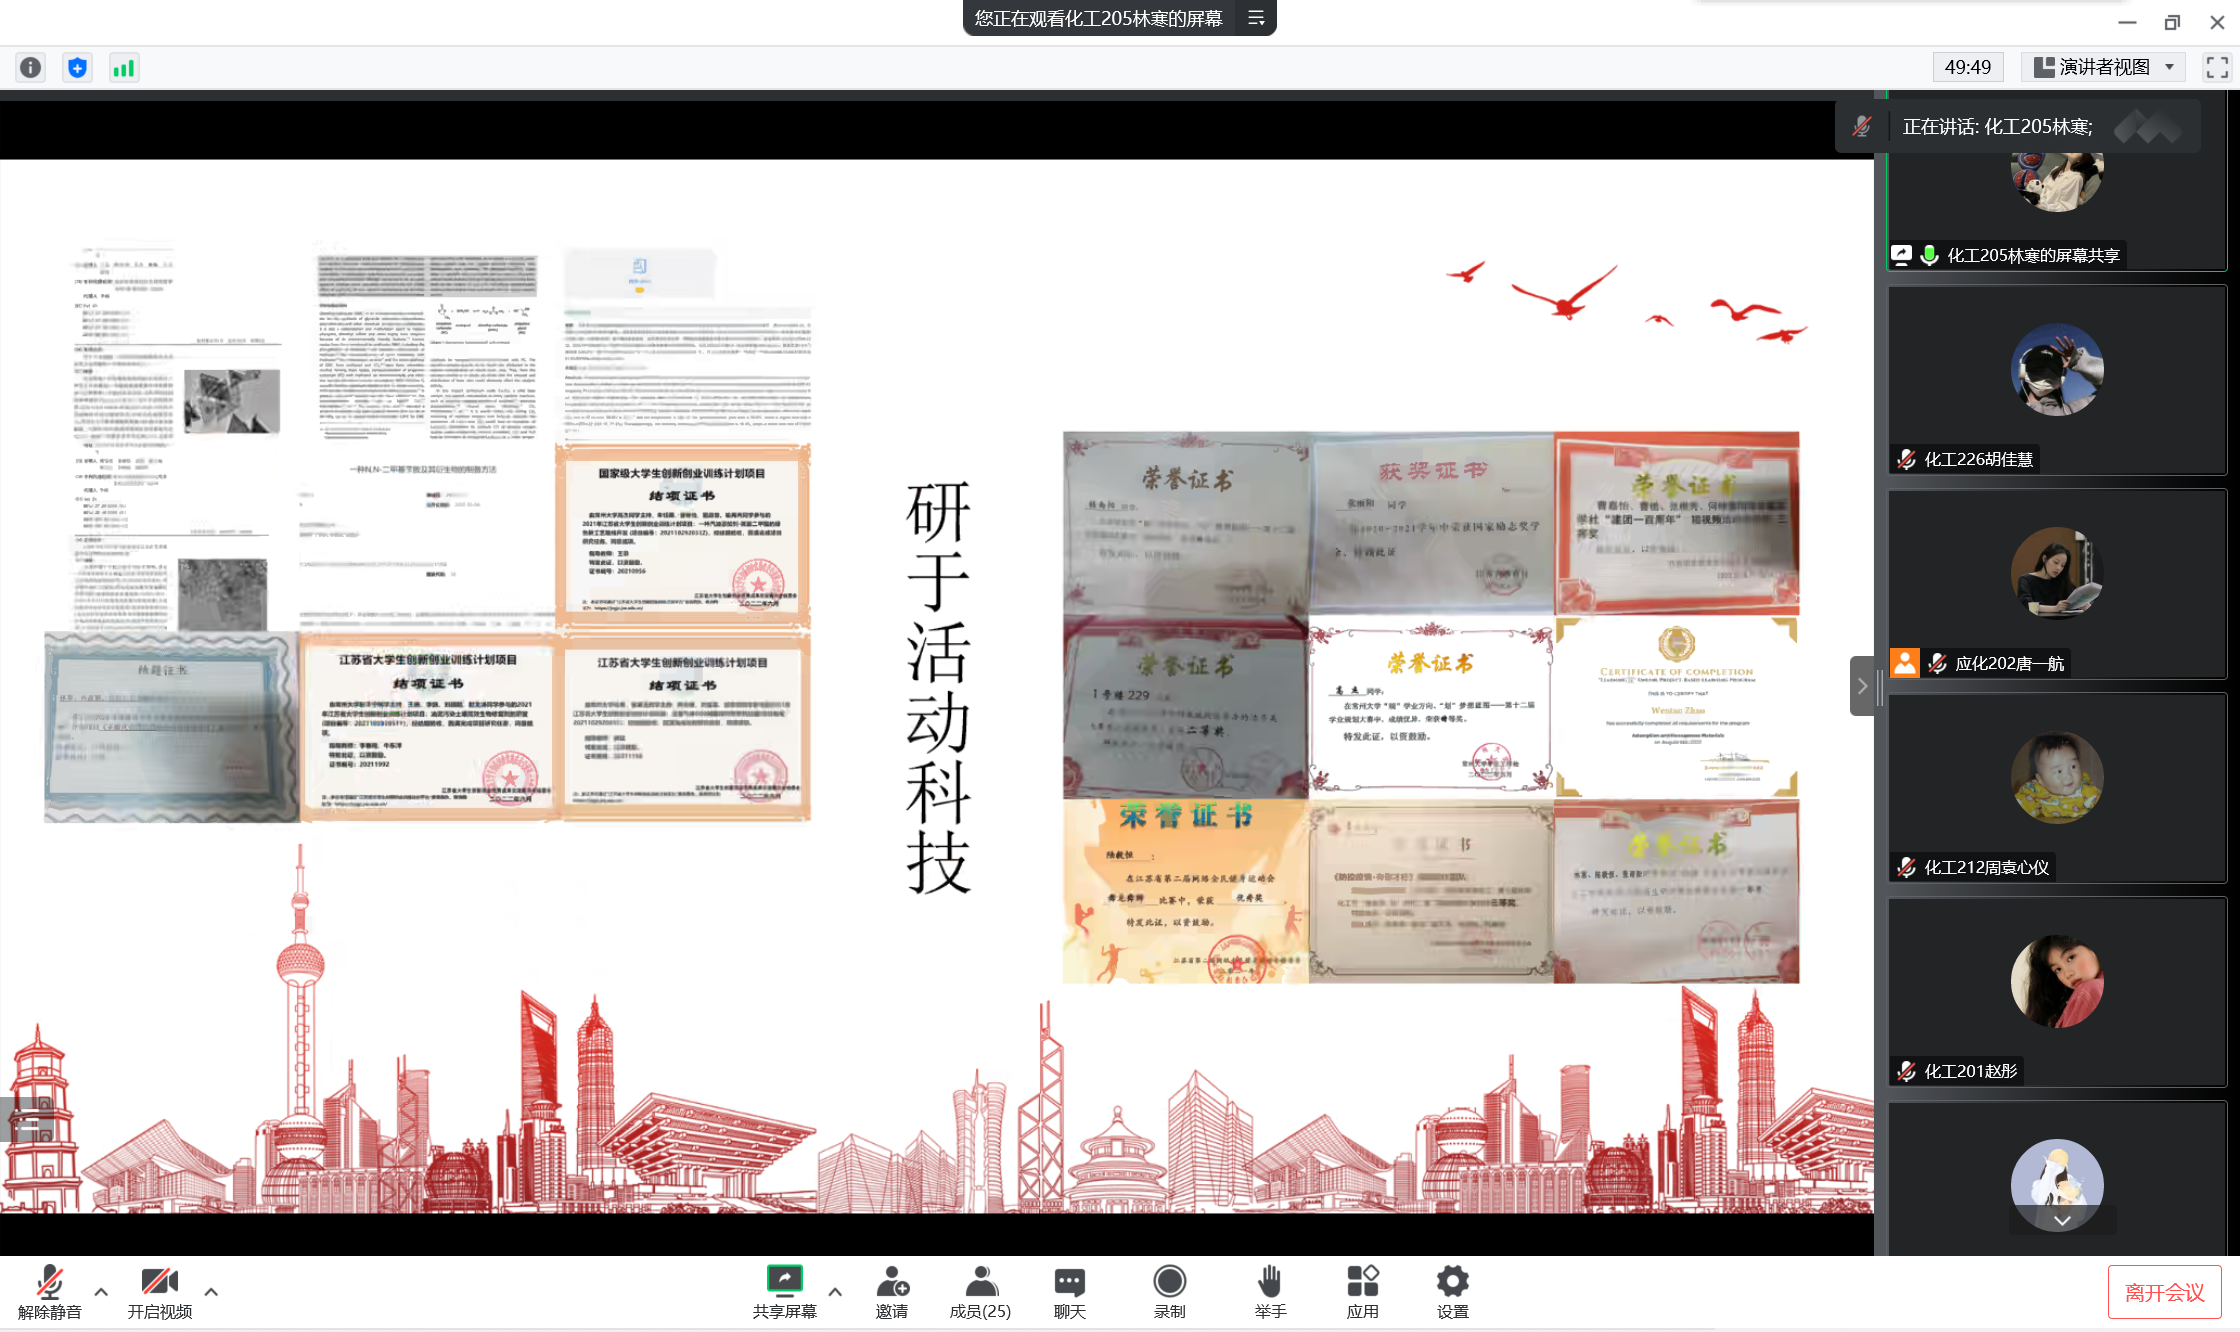Click the blue security shield icon

pos(77,68)
